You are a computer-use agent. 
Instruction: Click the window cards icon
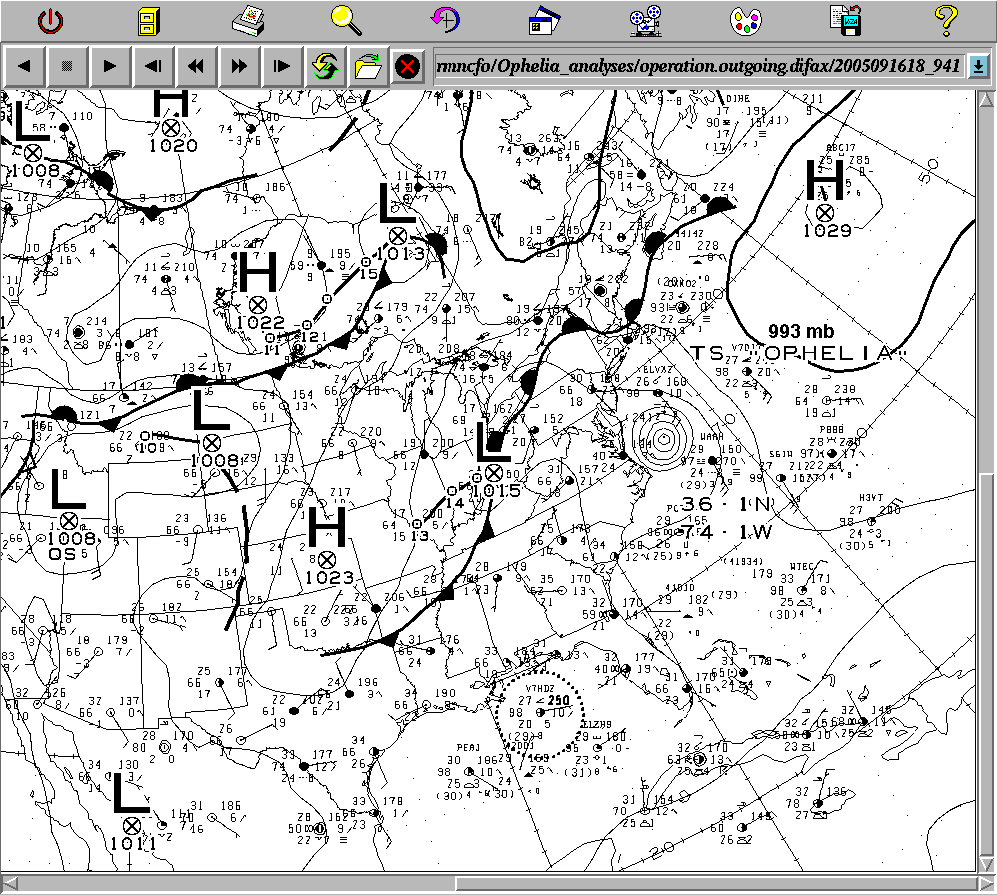point(546,19)
